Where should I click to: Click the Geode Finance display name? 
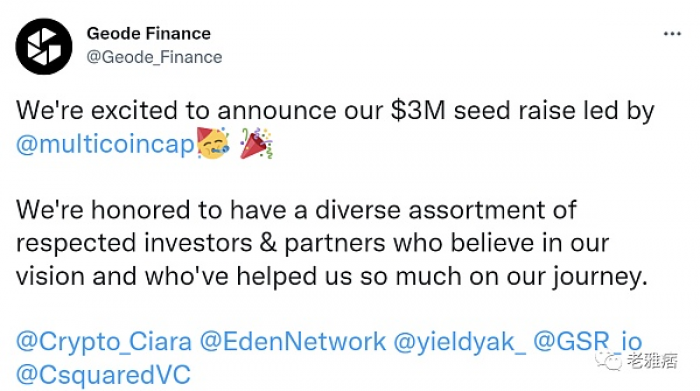149,33
